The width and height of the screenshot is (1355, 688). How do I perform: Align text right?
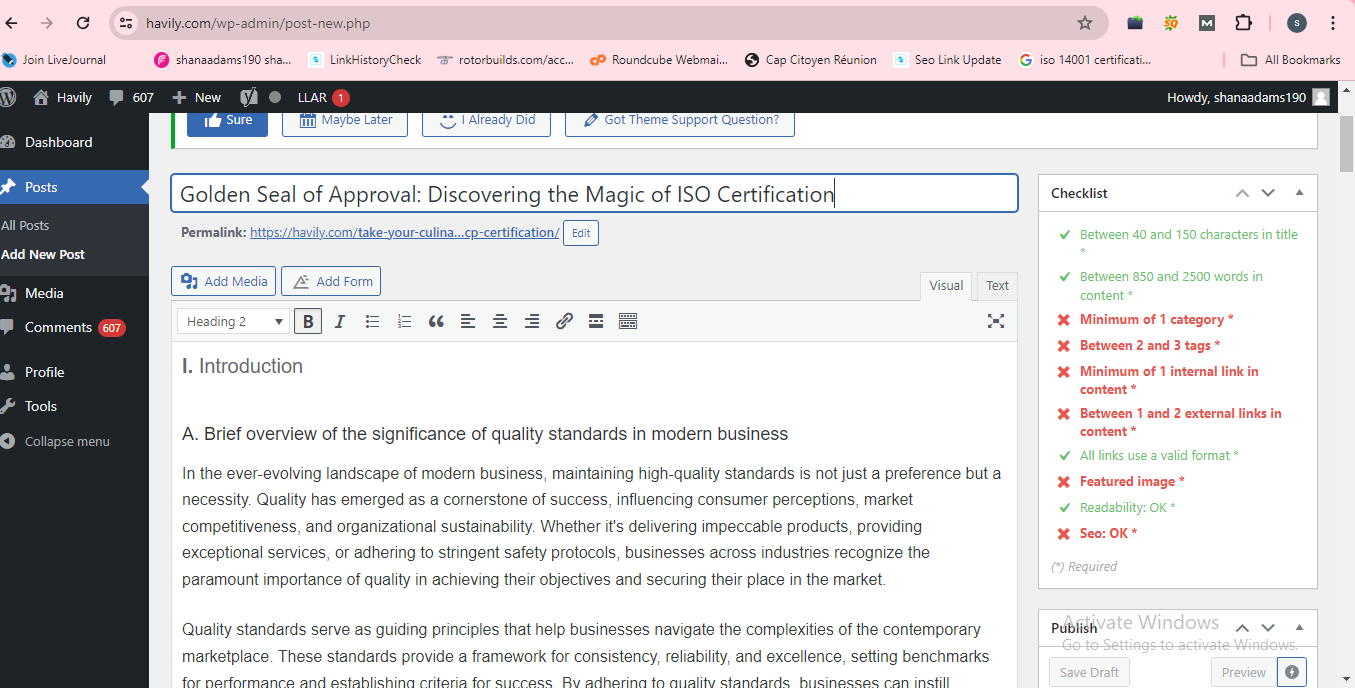532,321
